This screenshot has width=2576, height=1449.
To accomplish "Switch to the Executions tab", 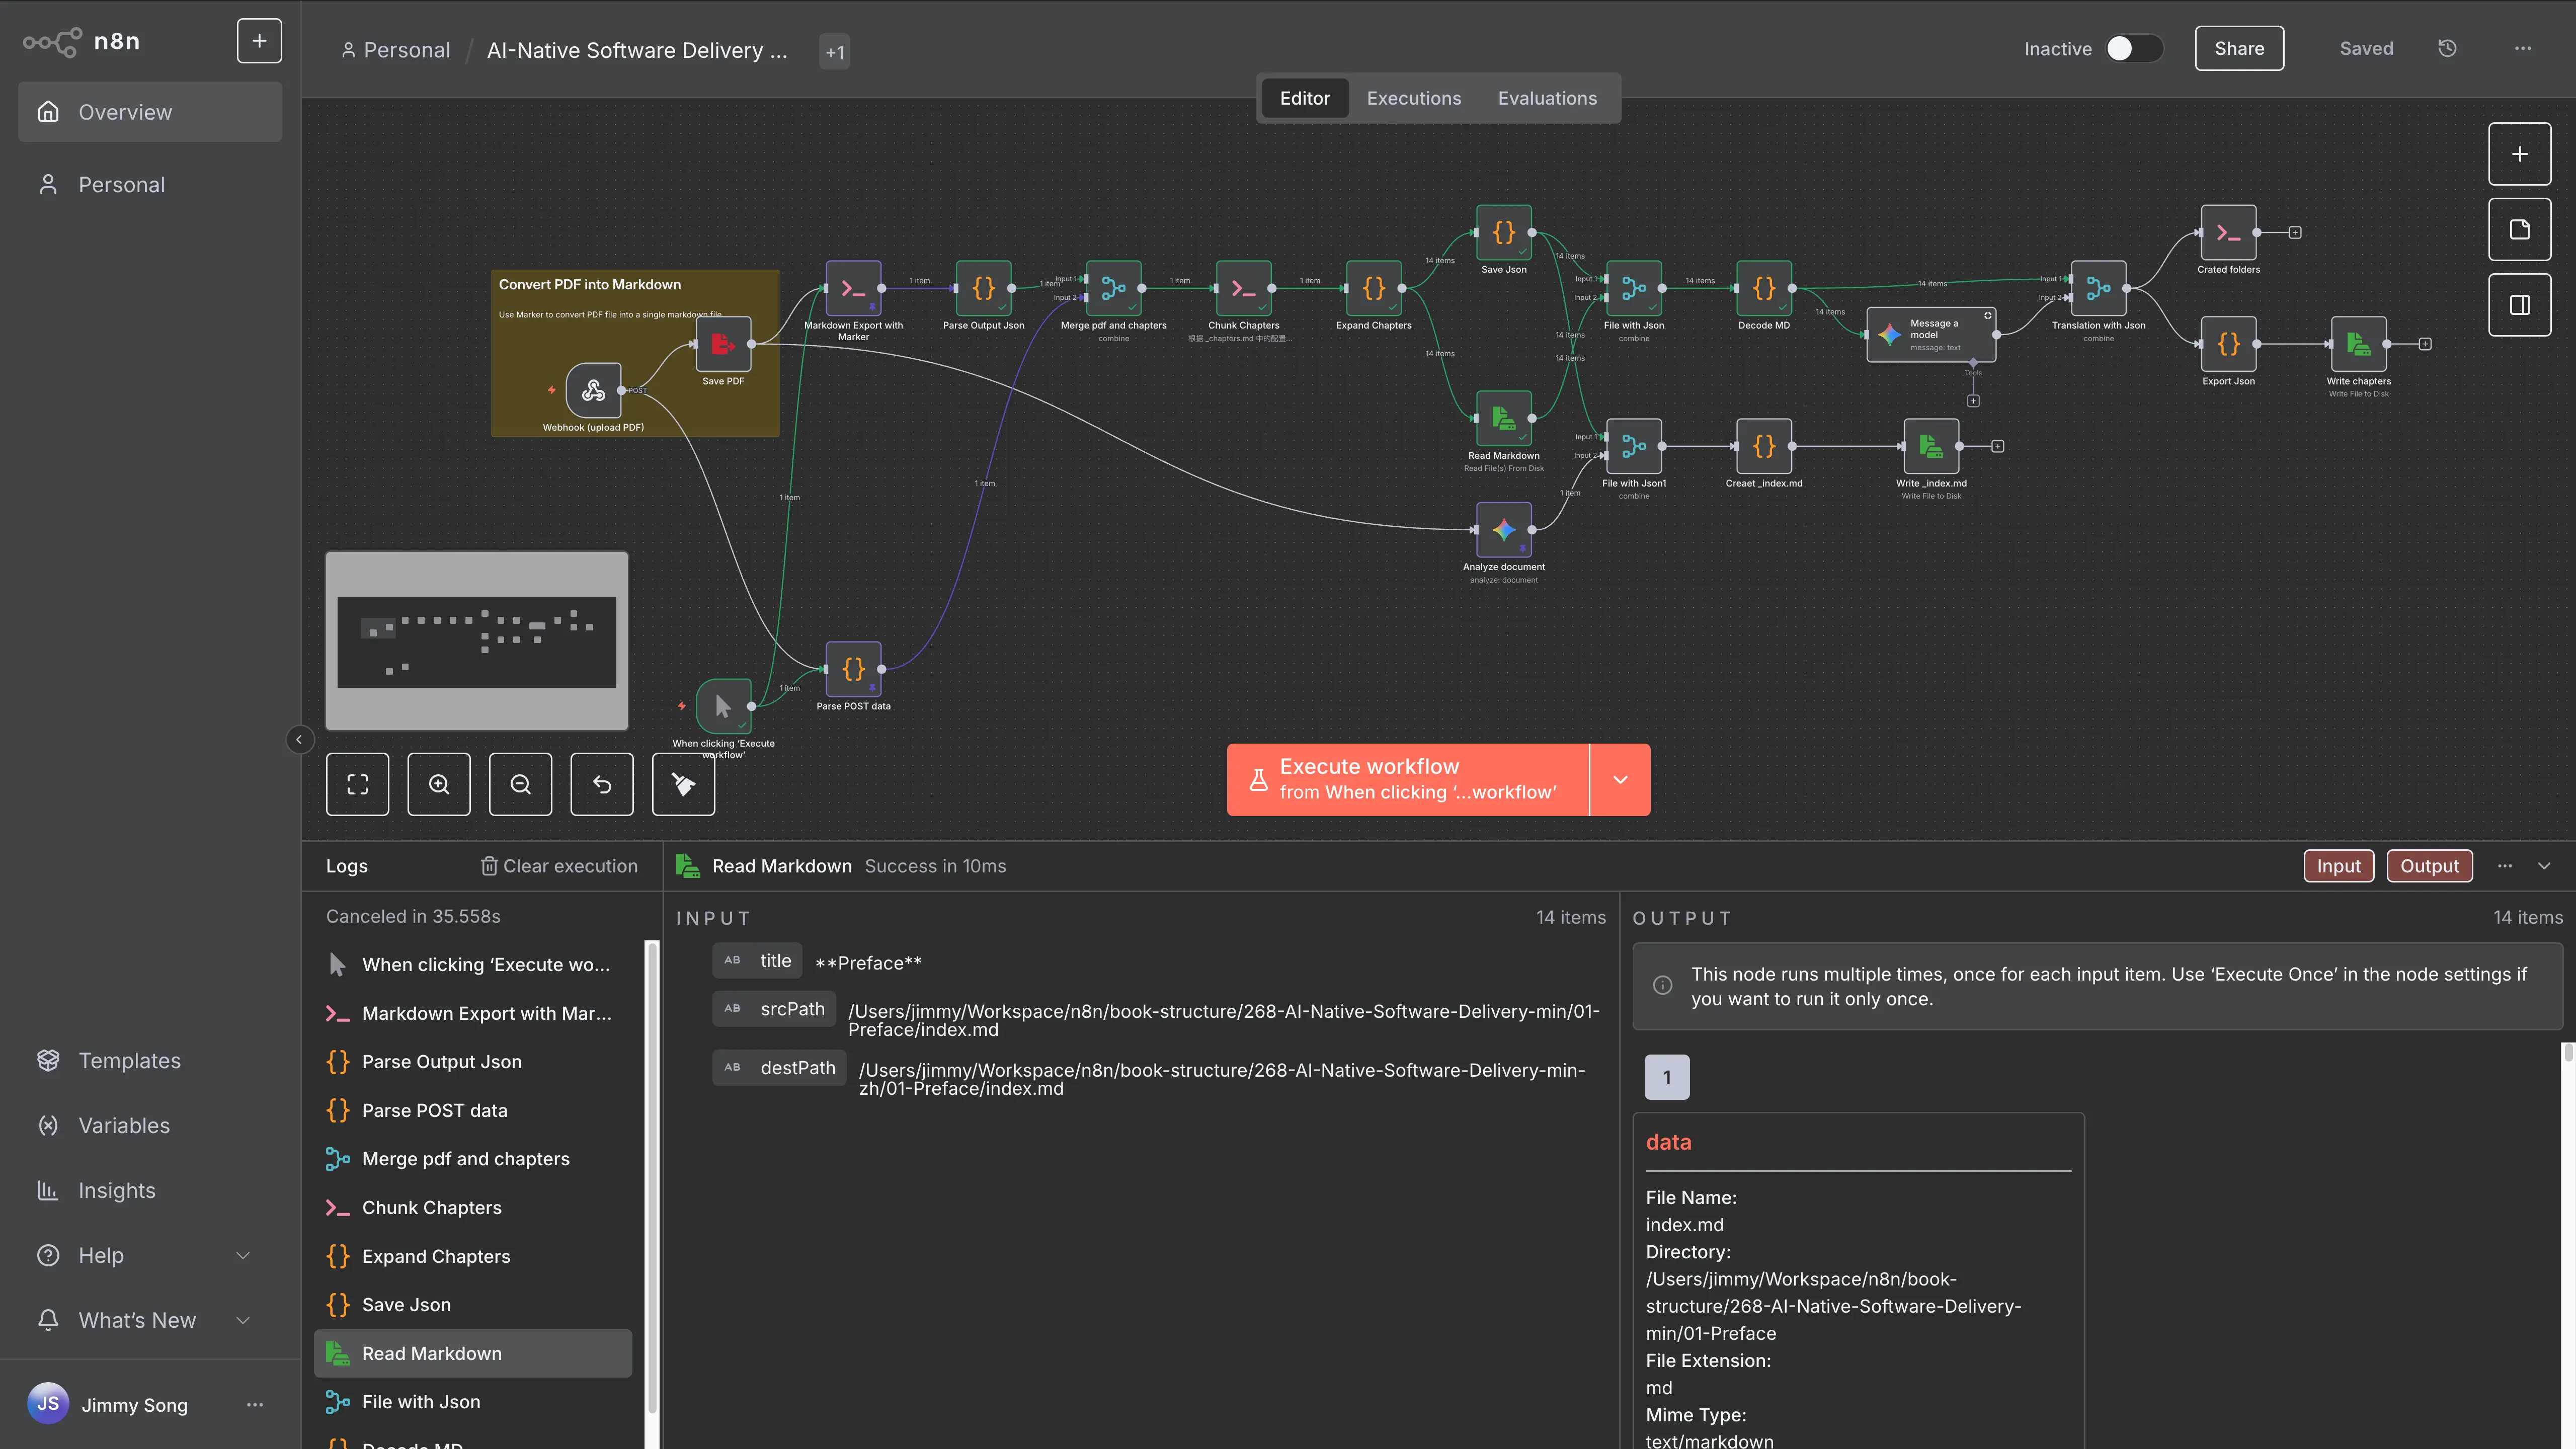I will coord(1413,98).
